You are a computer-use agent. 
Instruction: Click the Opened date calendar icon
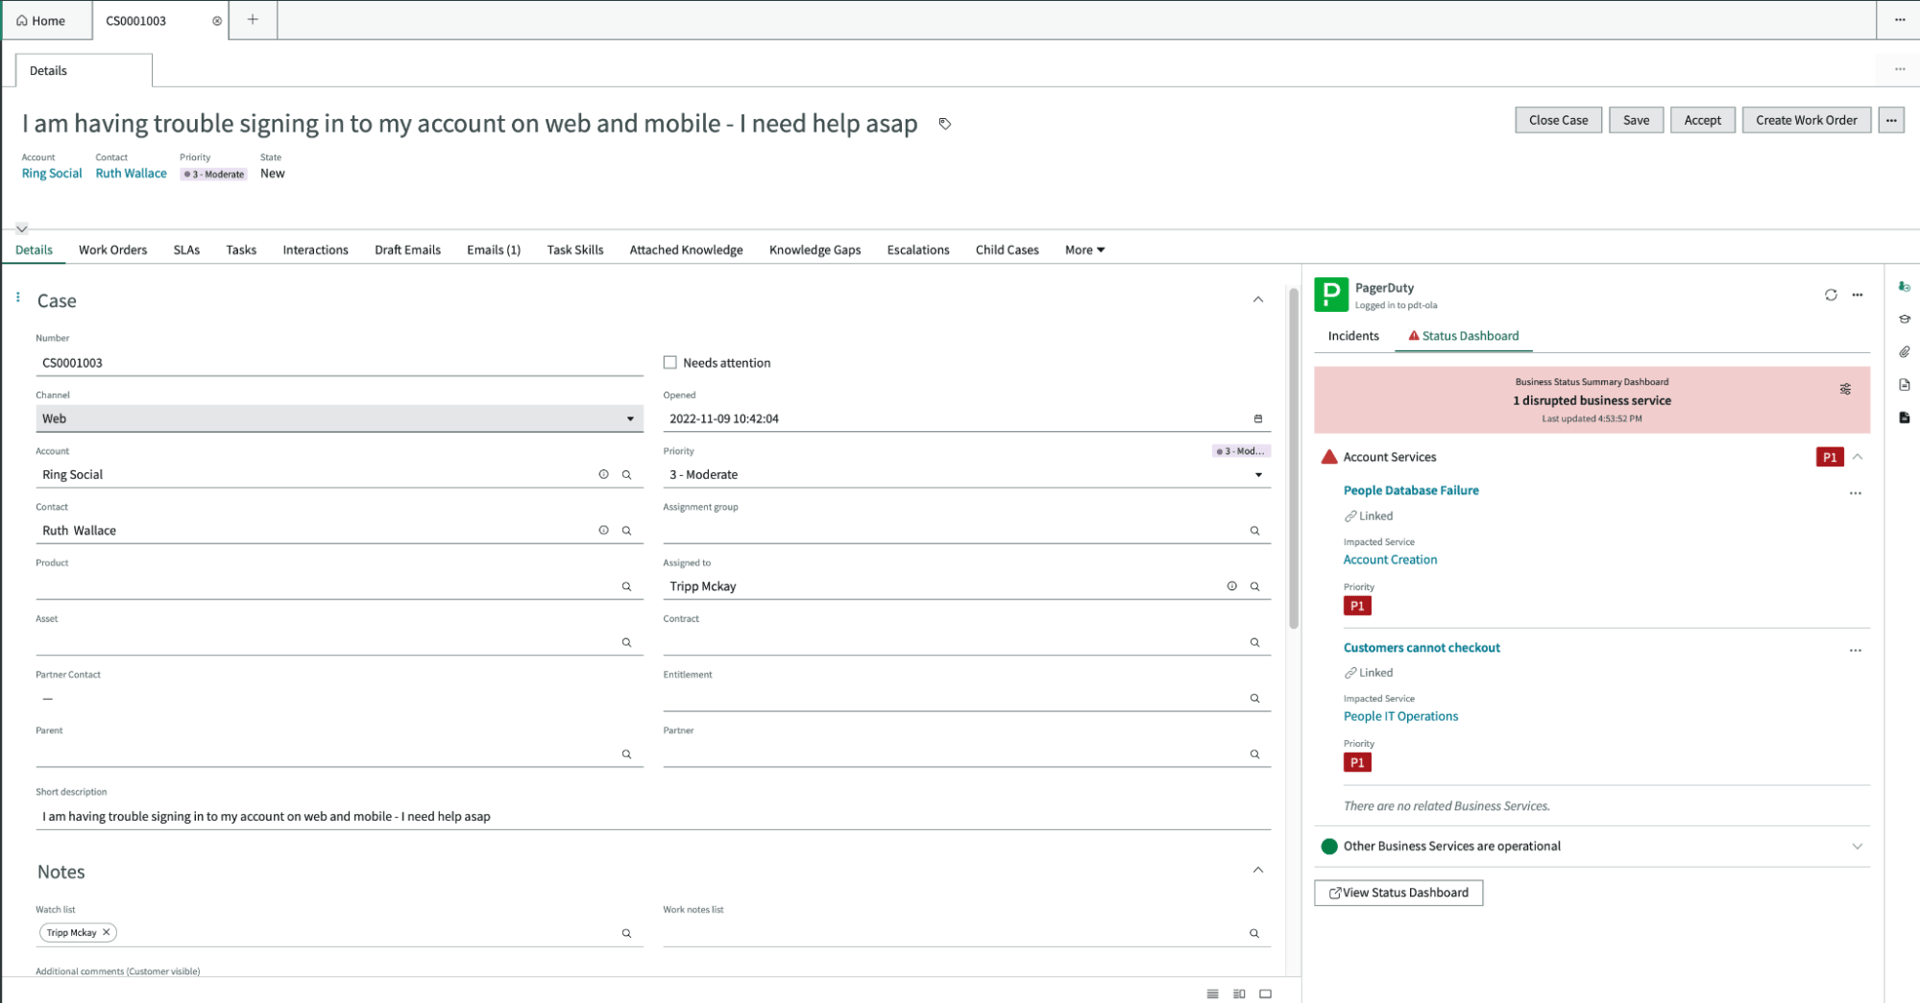coord(1257,419)
